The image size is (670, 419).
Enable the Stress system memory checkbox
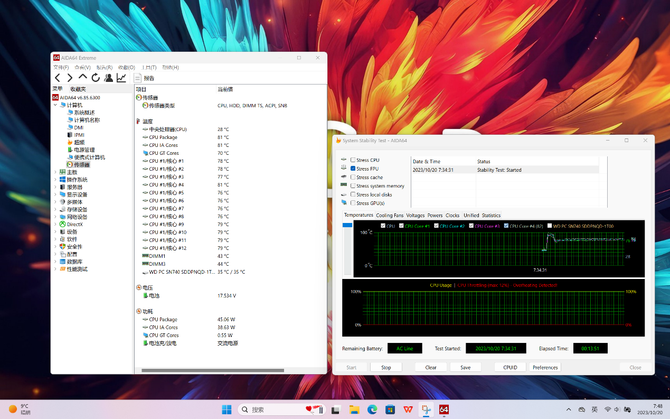(x=353, y=186)
